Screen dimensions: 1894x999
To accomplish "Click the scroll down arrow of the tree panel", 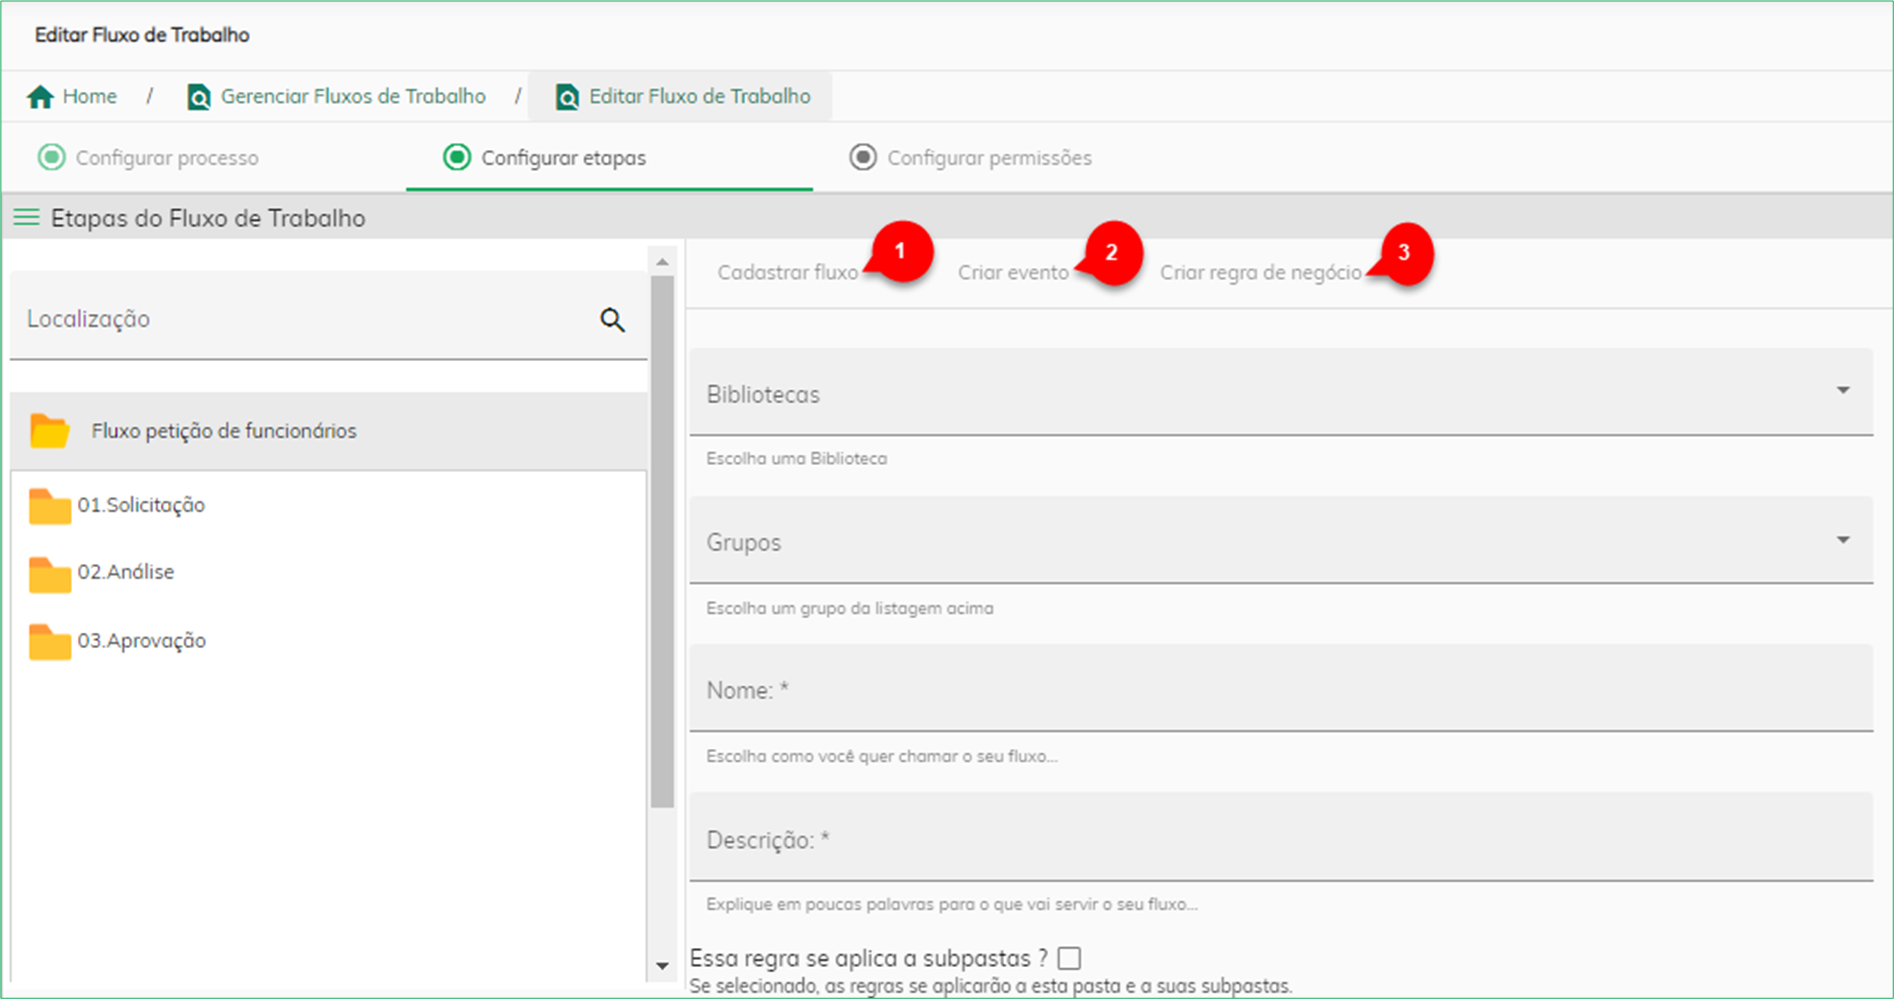I will coord(662,966).
